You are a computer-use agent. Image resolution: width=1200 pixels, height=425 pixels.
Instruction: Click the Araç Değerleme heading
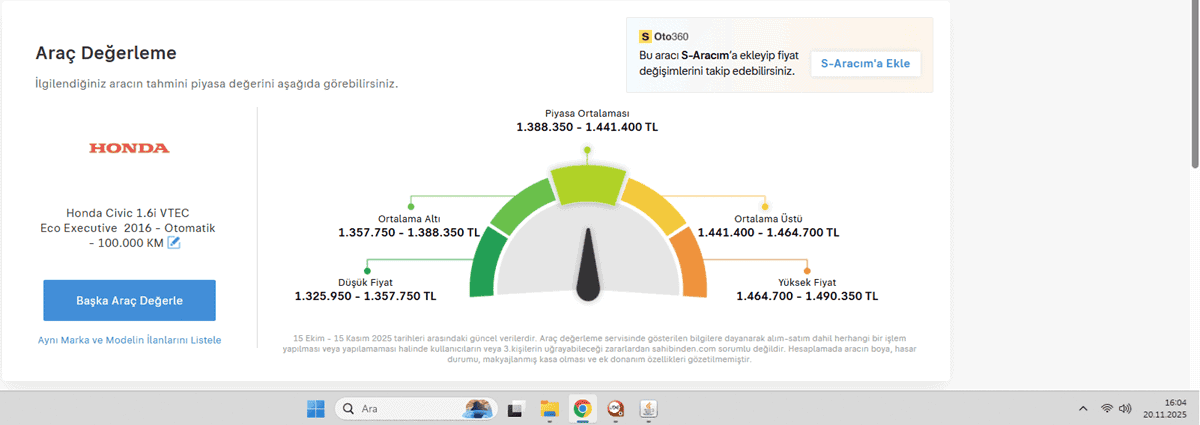coord(106,53)
